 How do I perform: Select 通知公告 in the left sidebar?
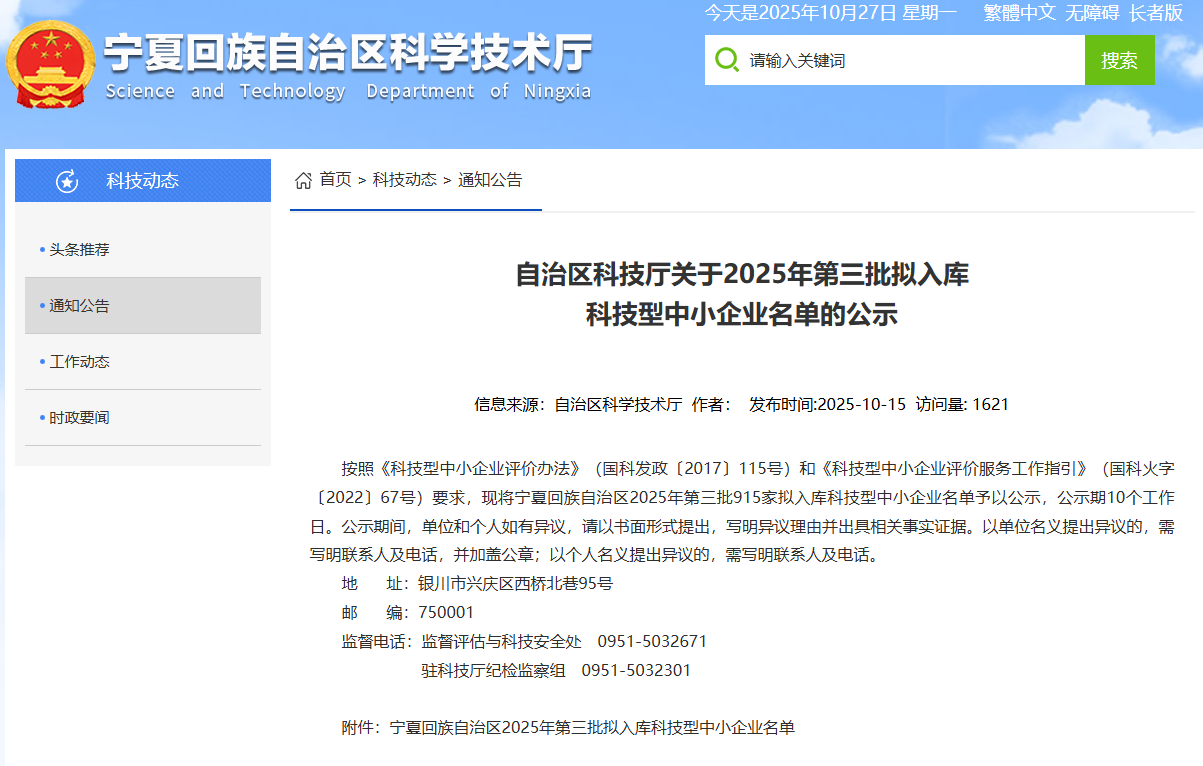coord(80,306)
